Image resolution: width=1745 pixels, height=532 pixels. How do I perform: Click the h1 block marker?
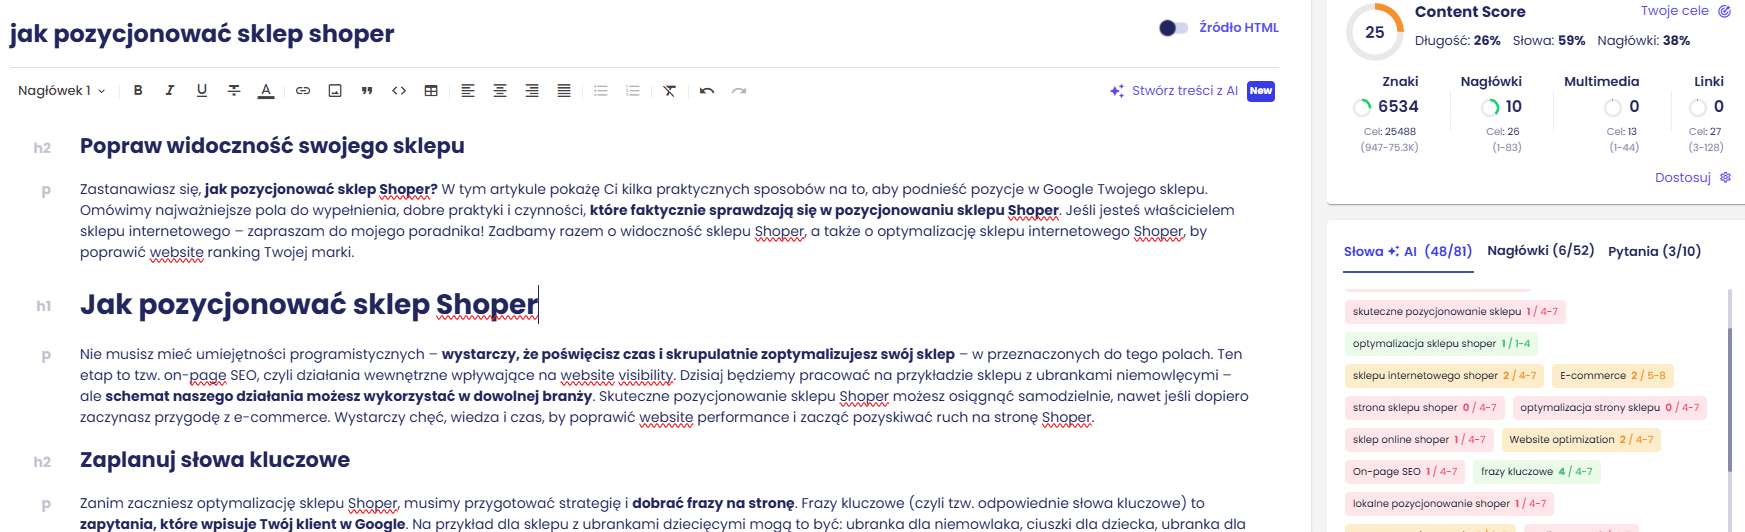click(x=43, y=306)
